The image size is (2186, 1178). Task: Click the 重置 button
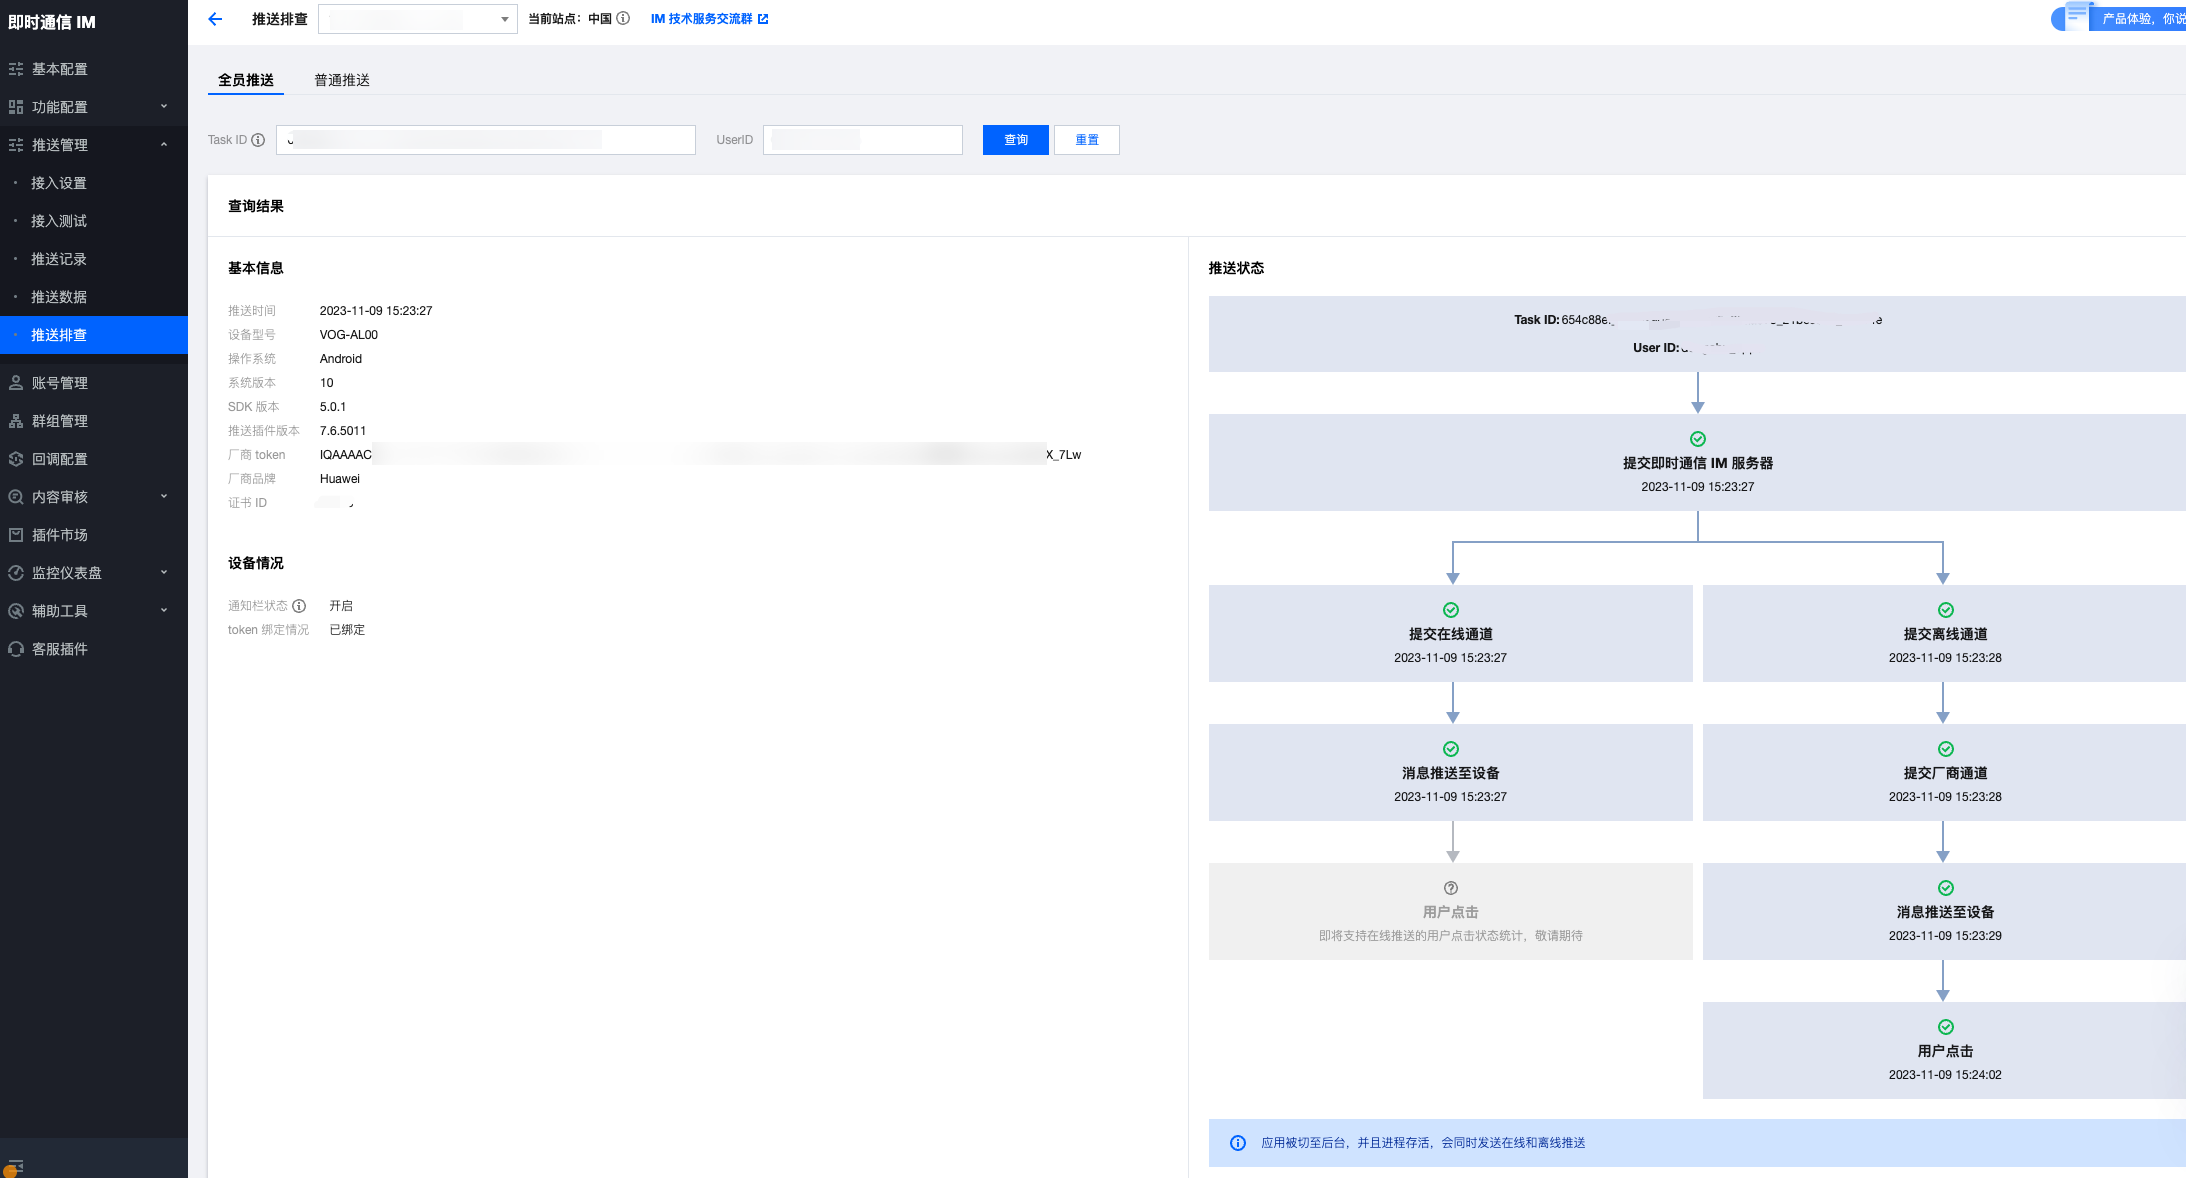click(x=1086, y=140)
